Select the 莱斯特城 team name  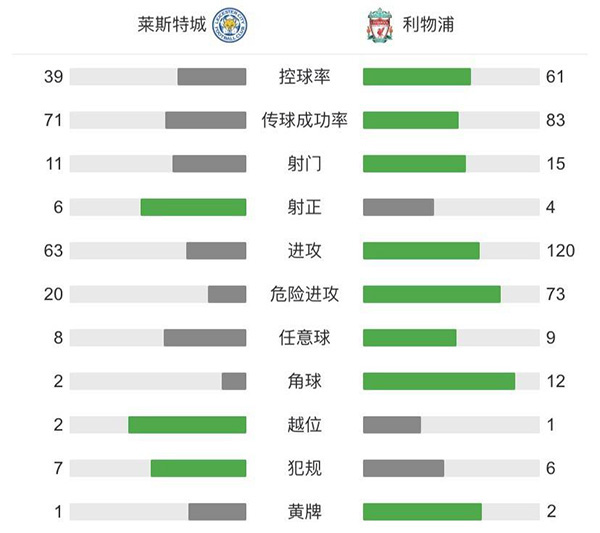click(x=172, y=25)
